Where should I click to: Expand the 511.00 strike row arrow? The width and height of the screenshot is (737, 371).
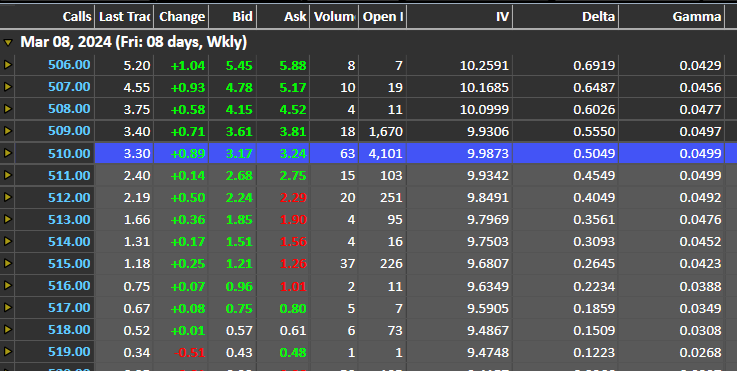coord(8,175)
